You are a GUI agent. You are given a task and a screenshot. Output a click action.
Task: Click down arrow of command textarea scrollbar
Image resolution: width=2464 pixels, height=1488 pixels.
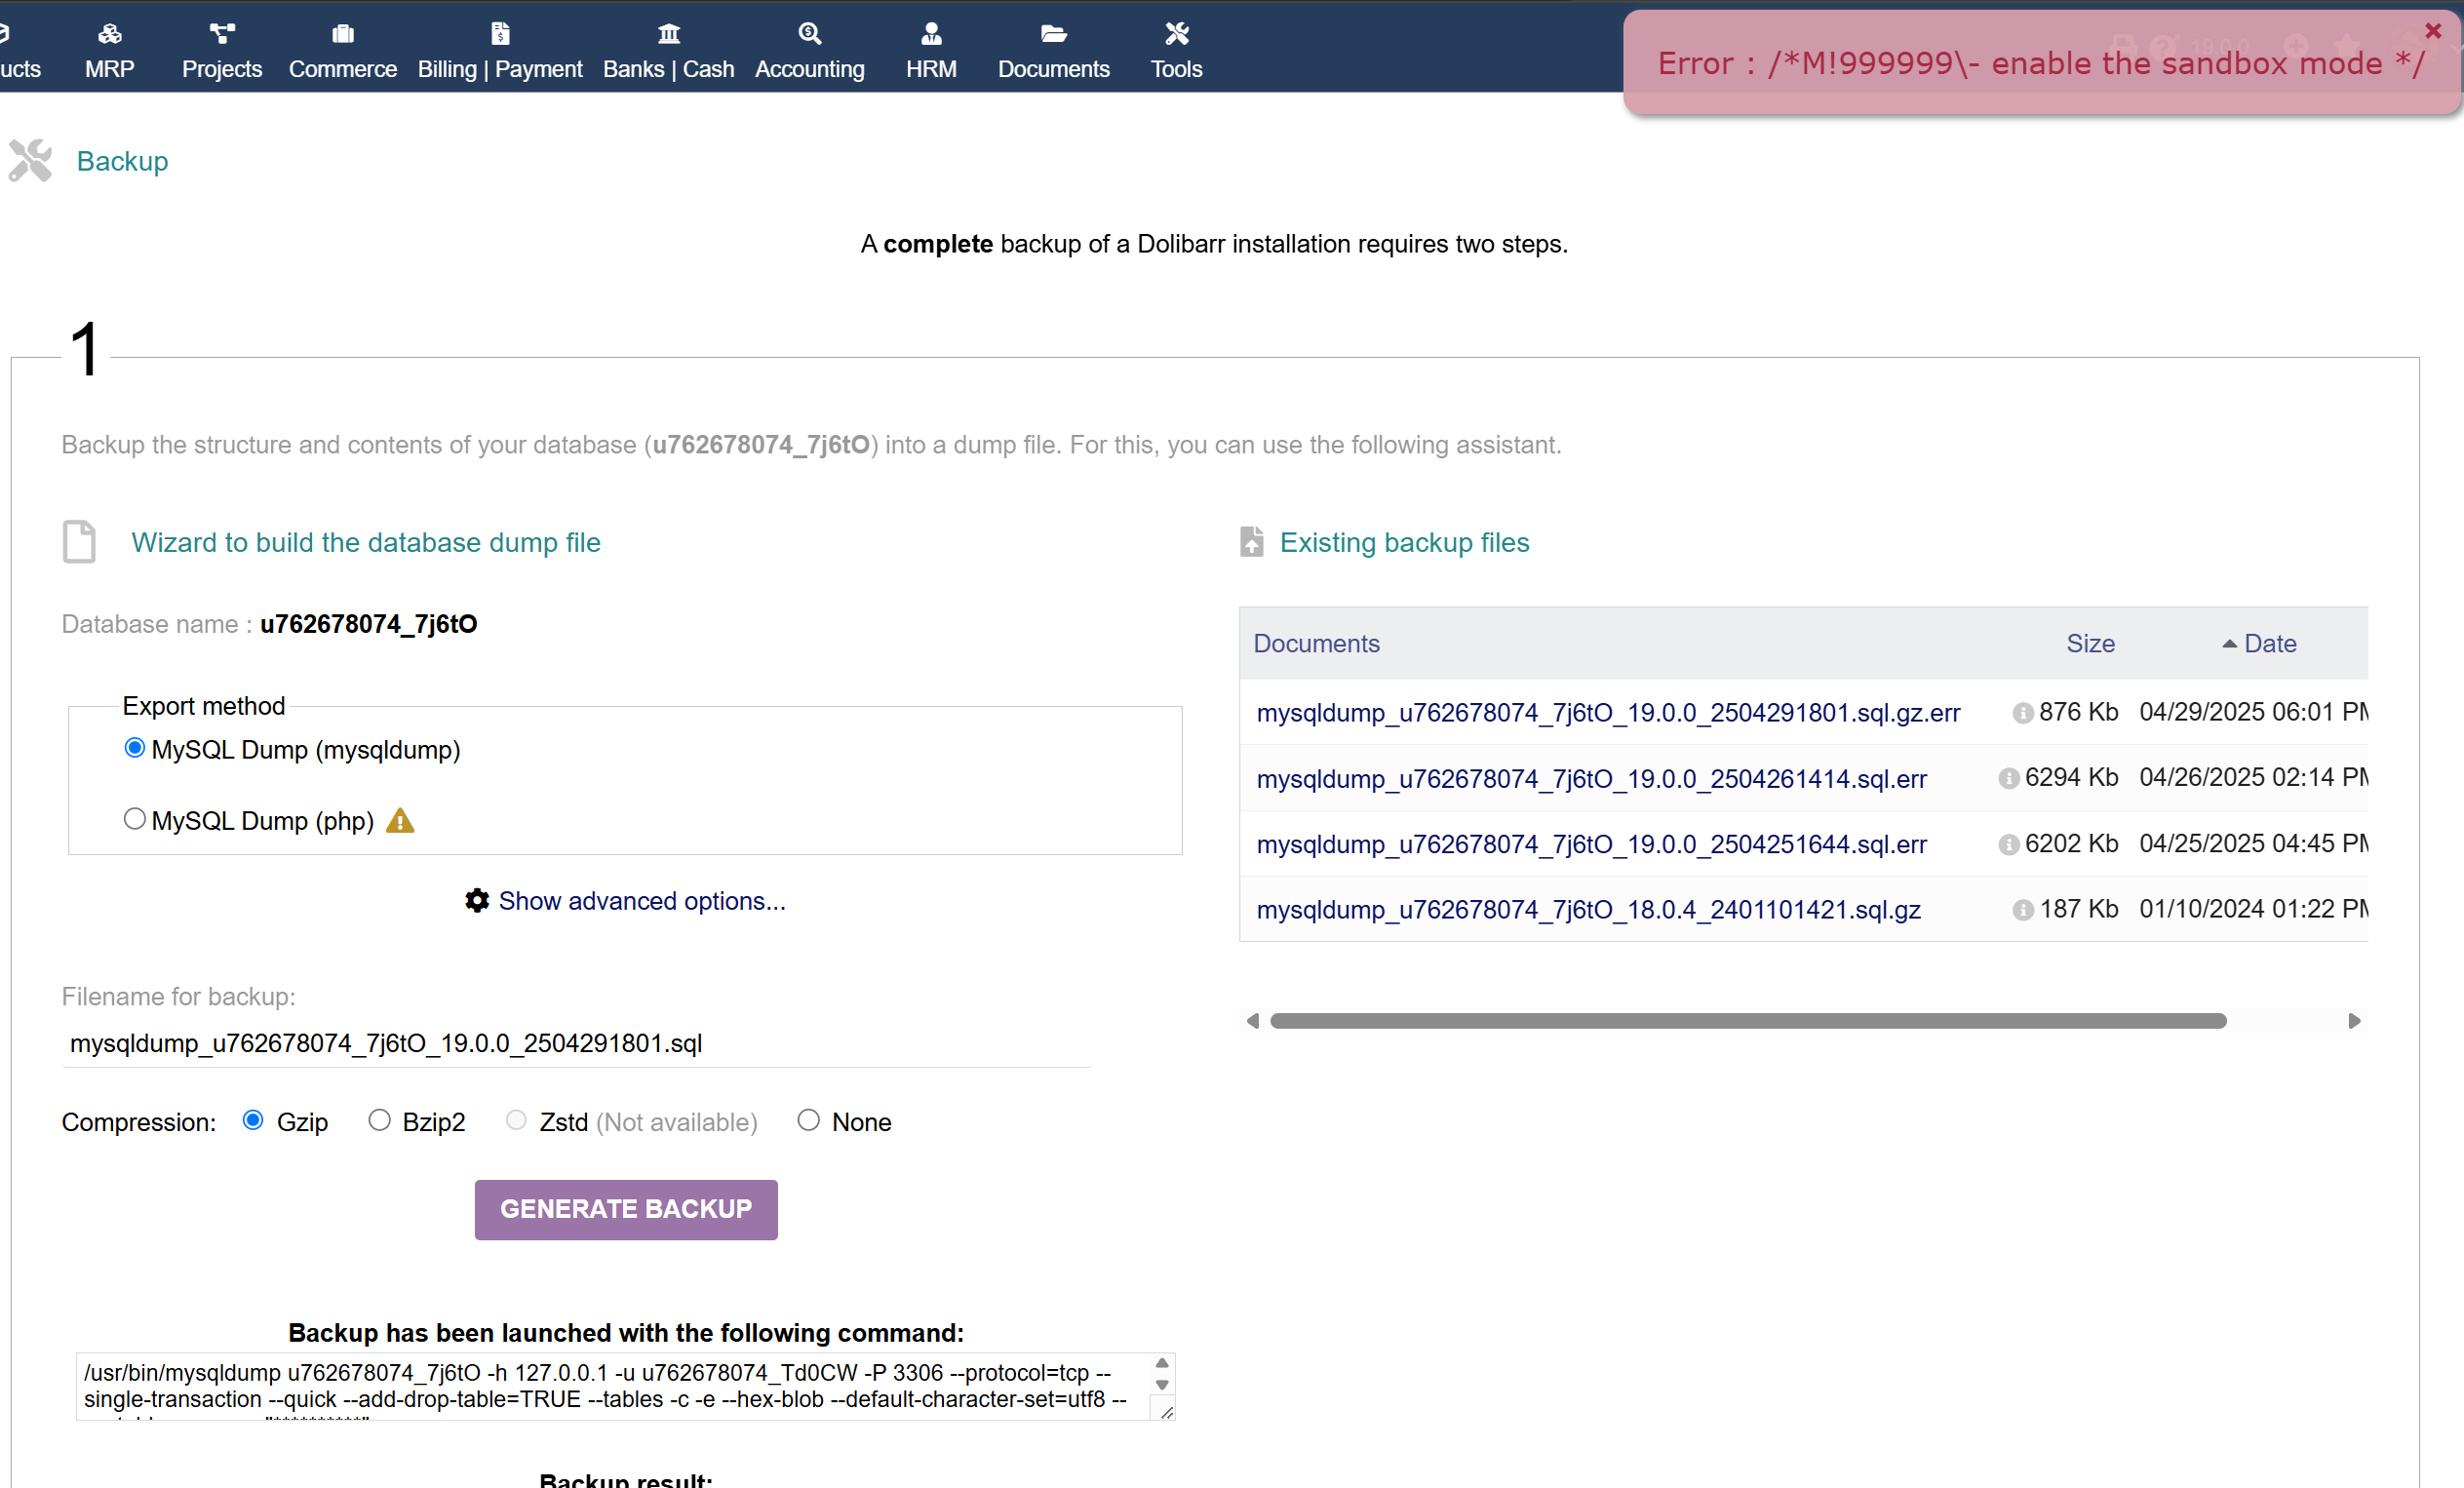[x=1162, y=1385]
